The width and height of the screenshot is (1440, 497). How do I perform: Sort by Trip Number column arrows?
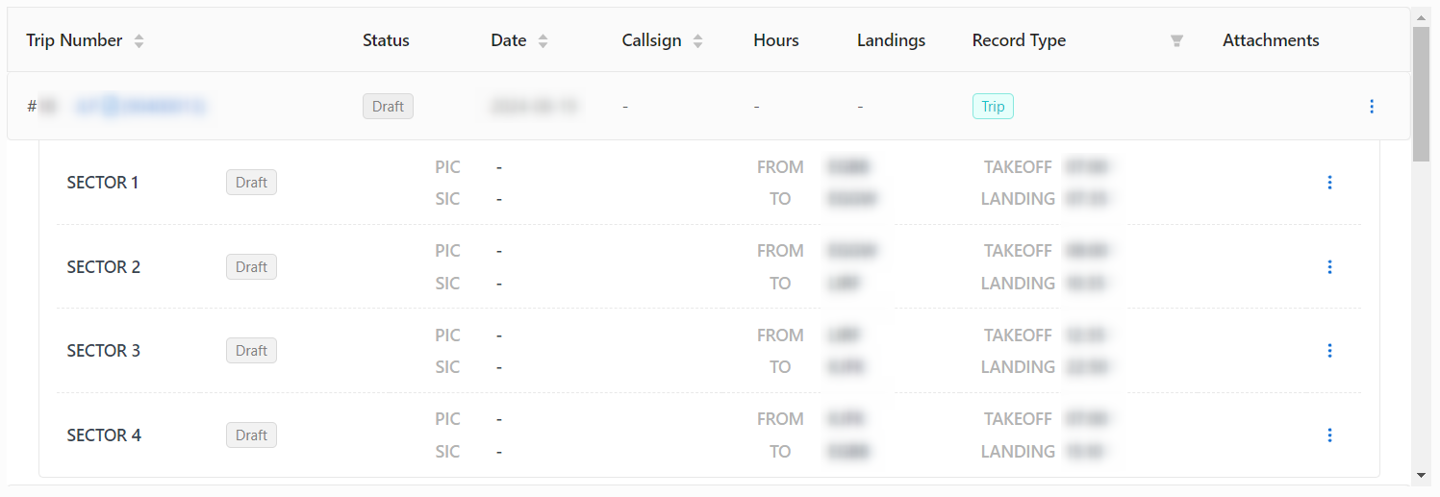pos(139,41)
